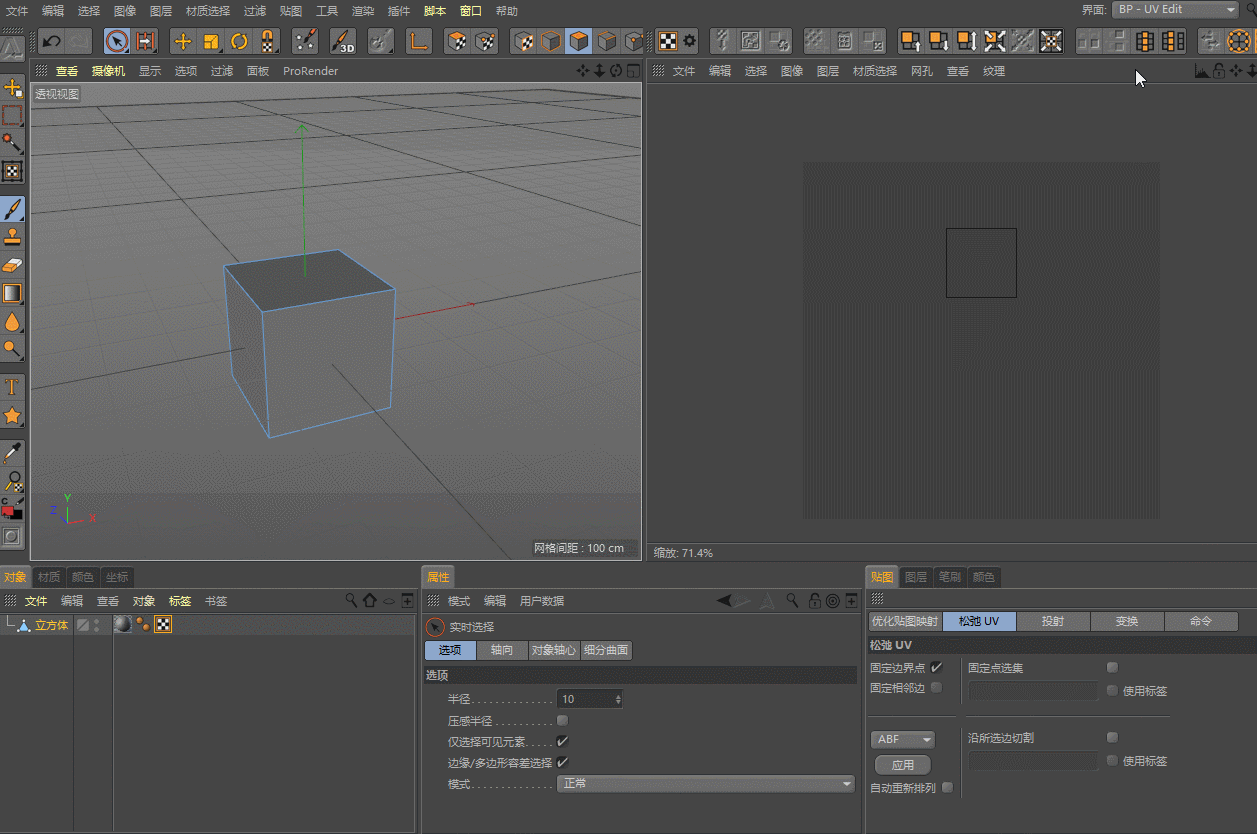Open the ABF algorithm dropdown
1257x834 pixels.
tap(902, 740)
